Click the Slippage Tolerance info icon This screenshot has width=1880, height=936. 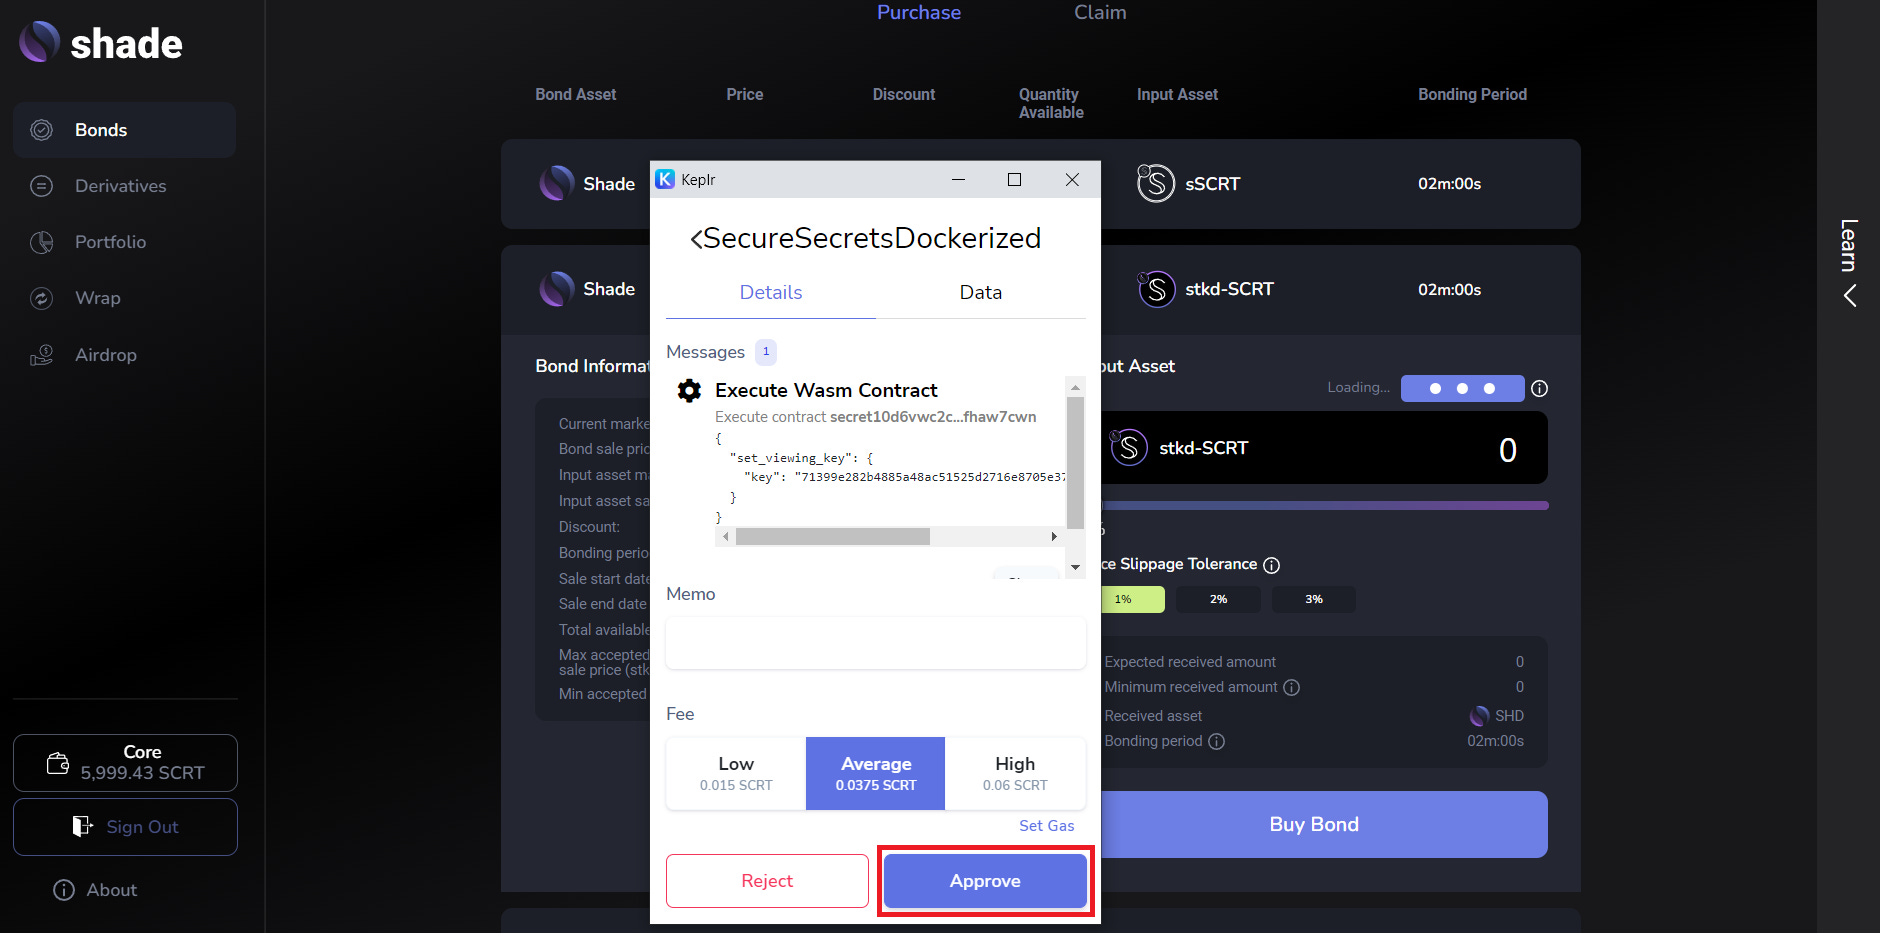(x=1271, y=565)
